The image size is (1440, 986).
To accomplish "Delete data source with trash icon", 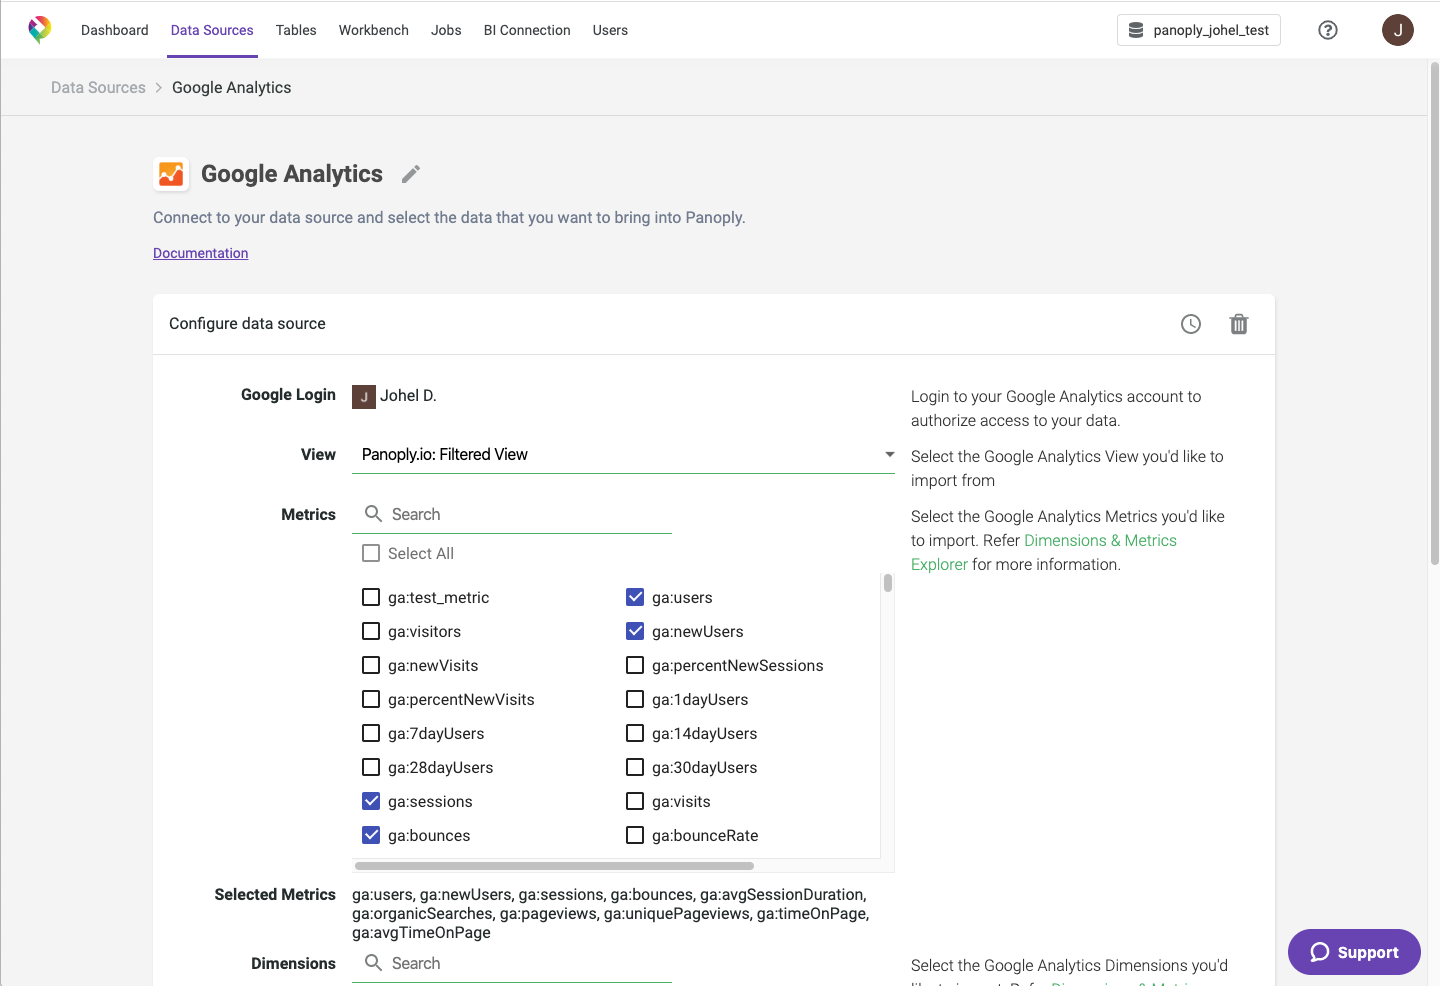I will tap(1238, 324).
